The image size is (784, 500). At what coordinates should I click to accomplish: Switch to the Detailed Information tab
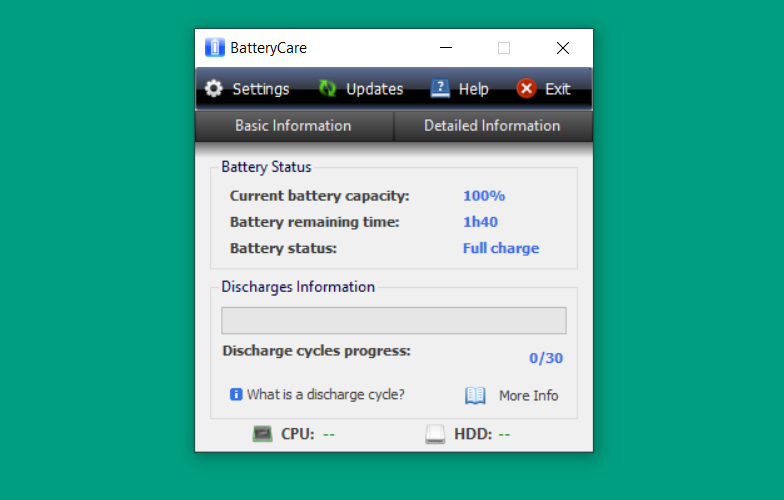tap(493, 126)
